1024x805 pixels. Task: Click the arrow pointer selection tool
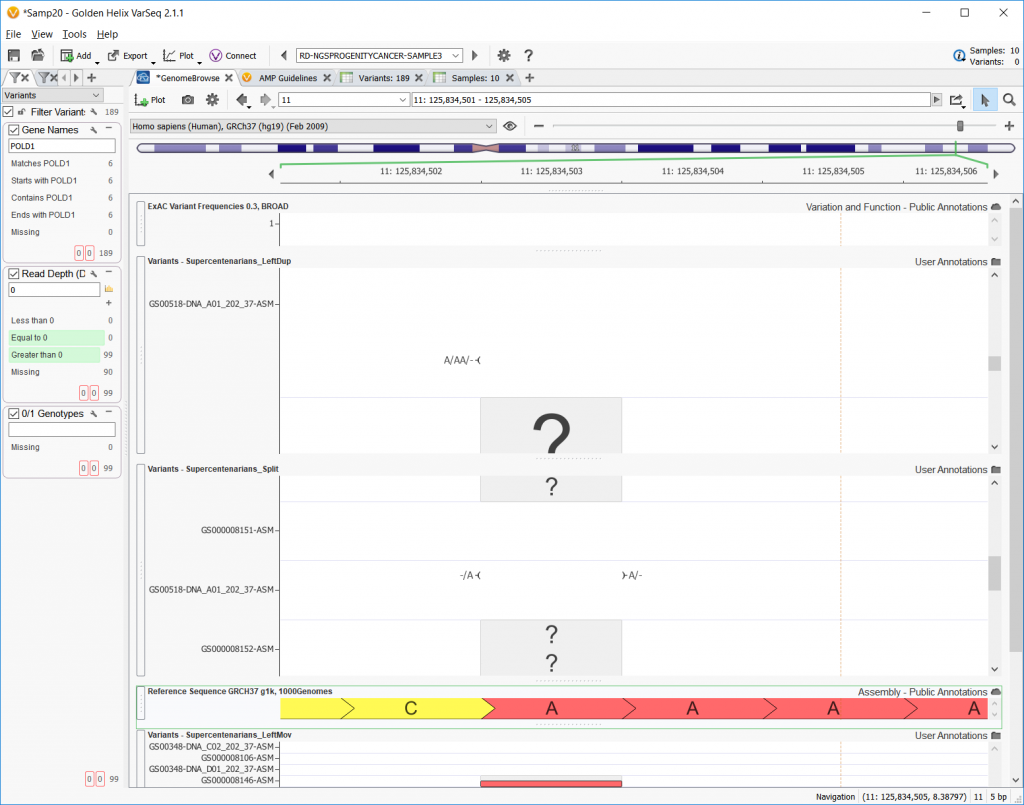(984, 99)
